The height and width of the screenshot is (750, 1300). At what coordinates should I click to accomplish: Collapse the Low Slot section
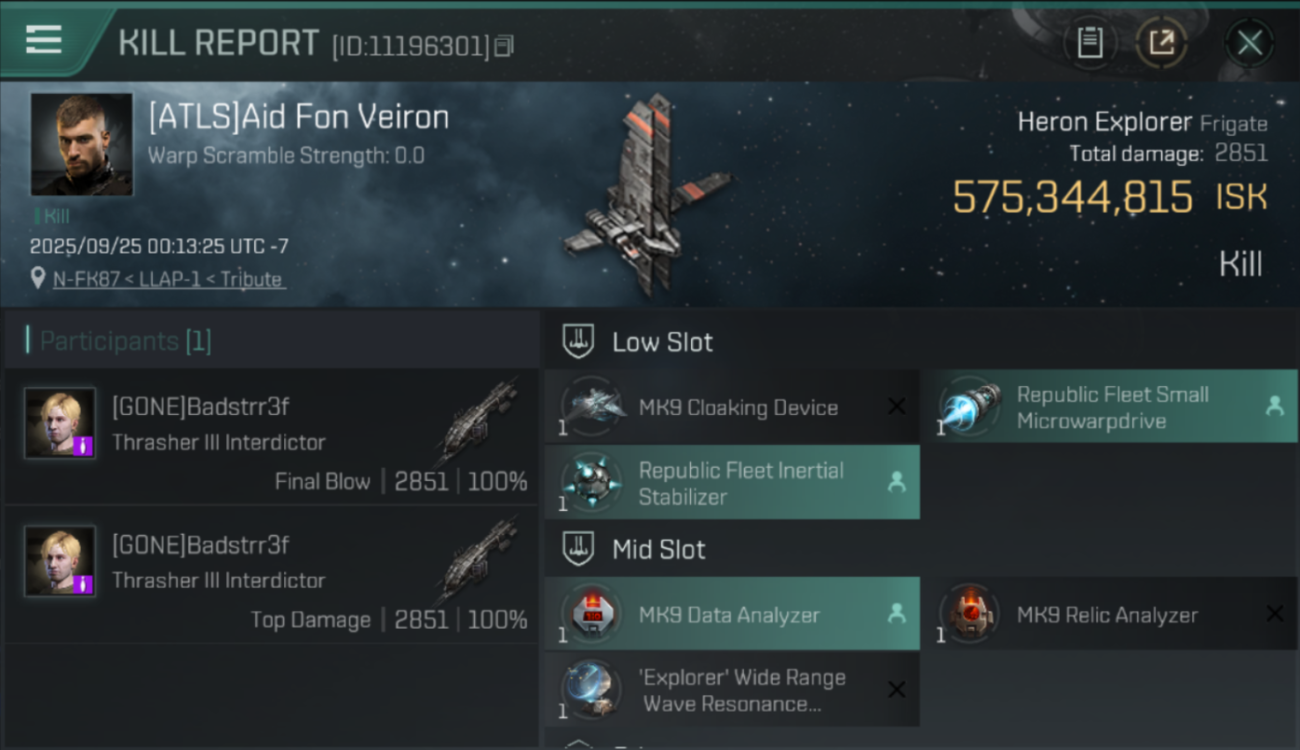pyautogui.click(x=580, y=342)
